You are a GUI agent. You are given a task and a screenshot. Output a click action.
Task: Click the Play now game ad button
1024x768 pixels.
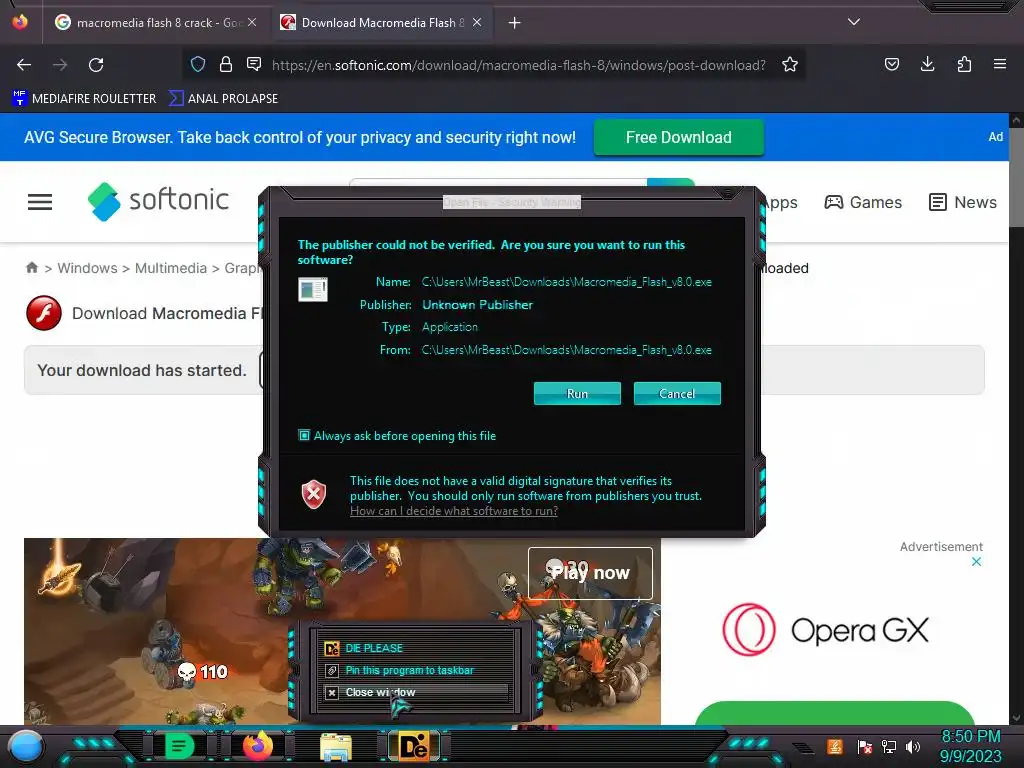(590, 573)
